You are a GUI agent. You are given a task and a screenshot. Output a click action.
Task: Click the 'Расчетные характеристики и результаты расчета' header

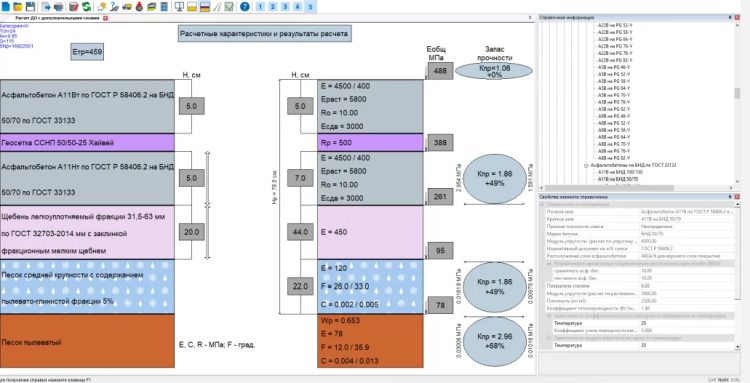(x=265, y=34)
